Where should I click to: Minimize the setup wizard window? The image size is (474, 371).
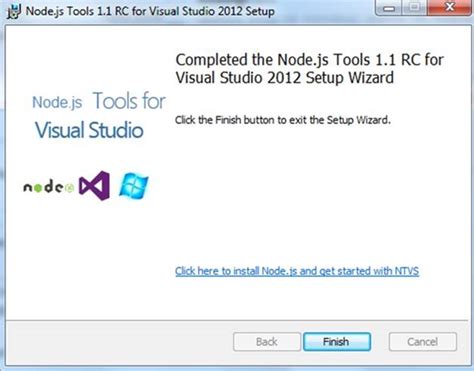(x=388, y=8)
